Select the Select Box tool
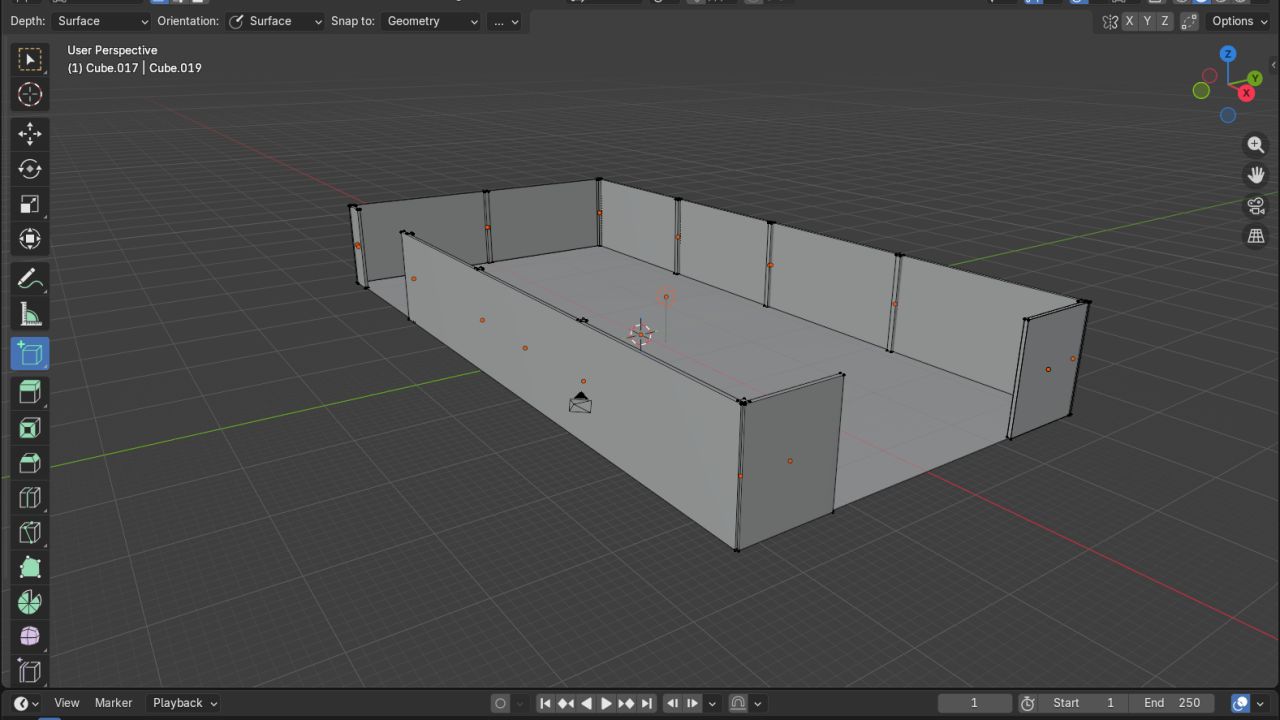The image size is (1280, 720). [30, 59]
